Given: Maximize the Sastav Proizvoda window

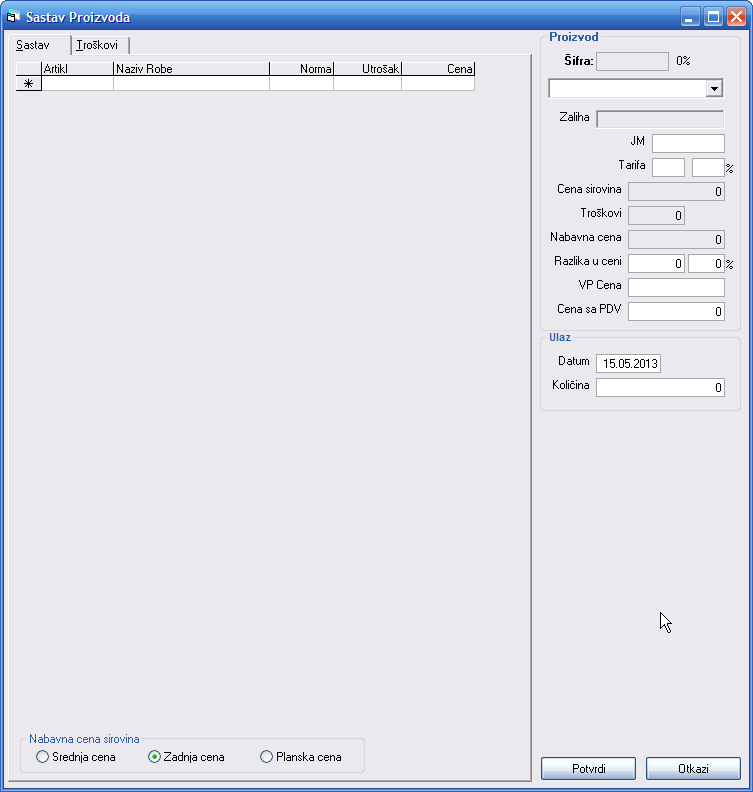Looking at the screenshot, I should 713,17.
